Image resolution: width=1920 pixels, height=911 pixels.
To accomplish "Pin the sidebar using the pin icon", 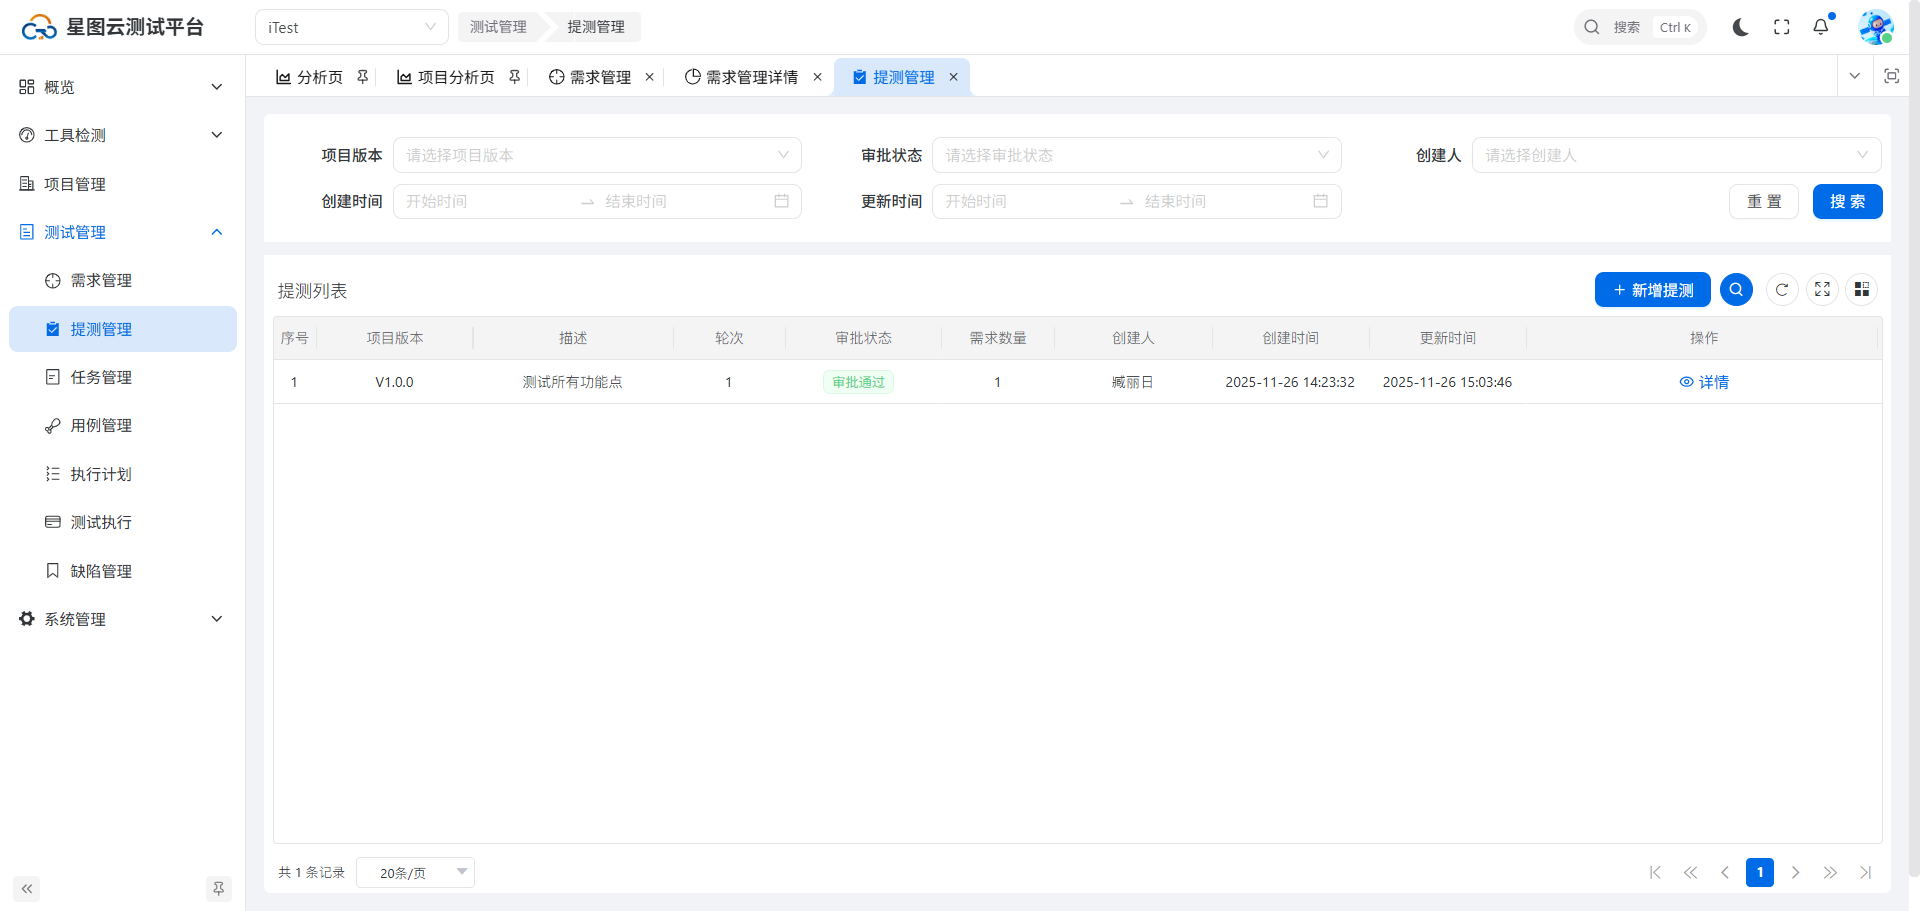I will click(x=218, y=889).
